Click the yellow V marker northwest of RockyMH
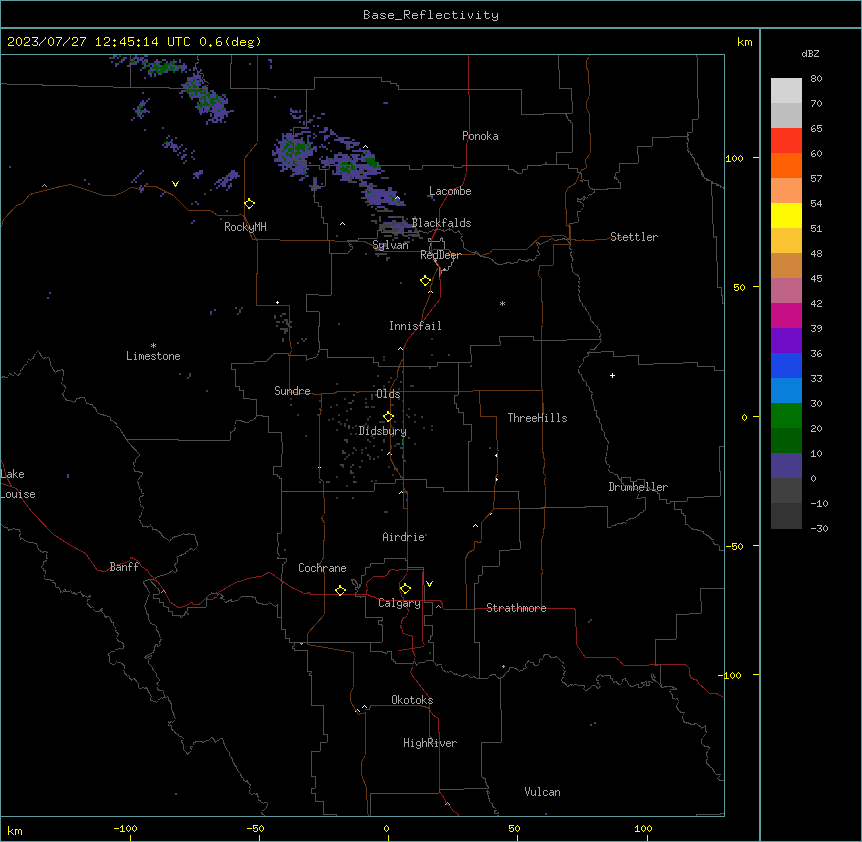This screenshot has width=862, height=842. pyautogui.click(x=175, y=184)
